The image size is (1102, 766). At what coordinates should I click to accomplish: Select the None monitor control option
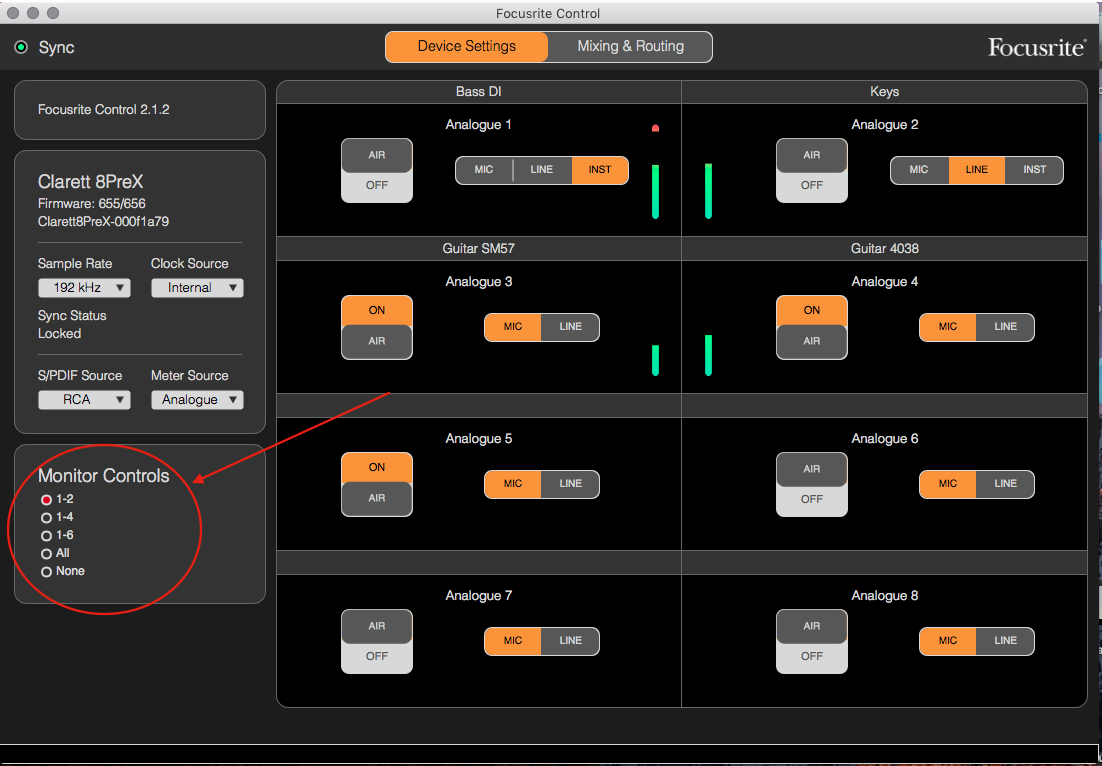click(63, 571)
